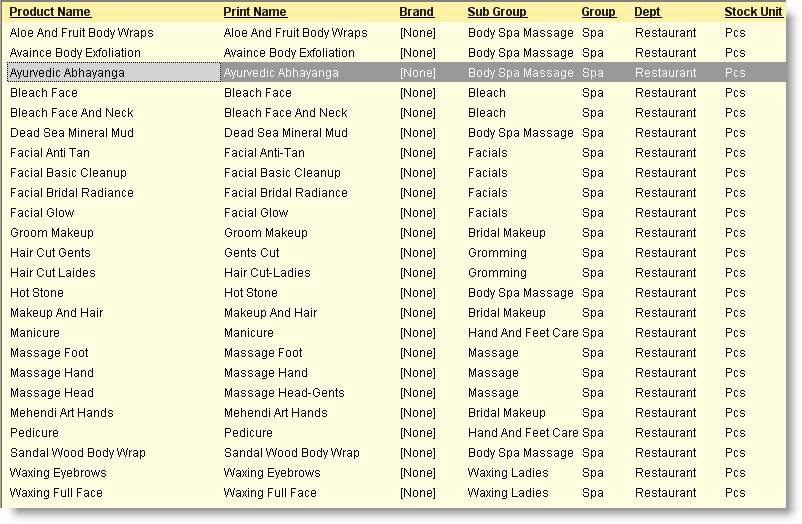This screenshot has height=524, width=802.
Task: Select the Avaince Body Exfoliation product
Action: (x=75, y=53)
